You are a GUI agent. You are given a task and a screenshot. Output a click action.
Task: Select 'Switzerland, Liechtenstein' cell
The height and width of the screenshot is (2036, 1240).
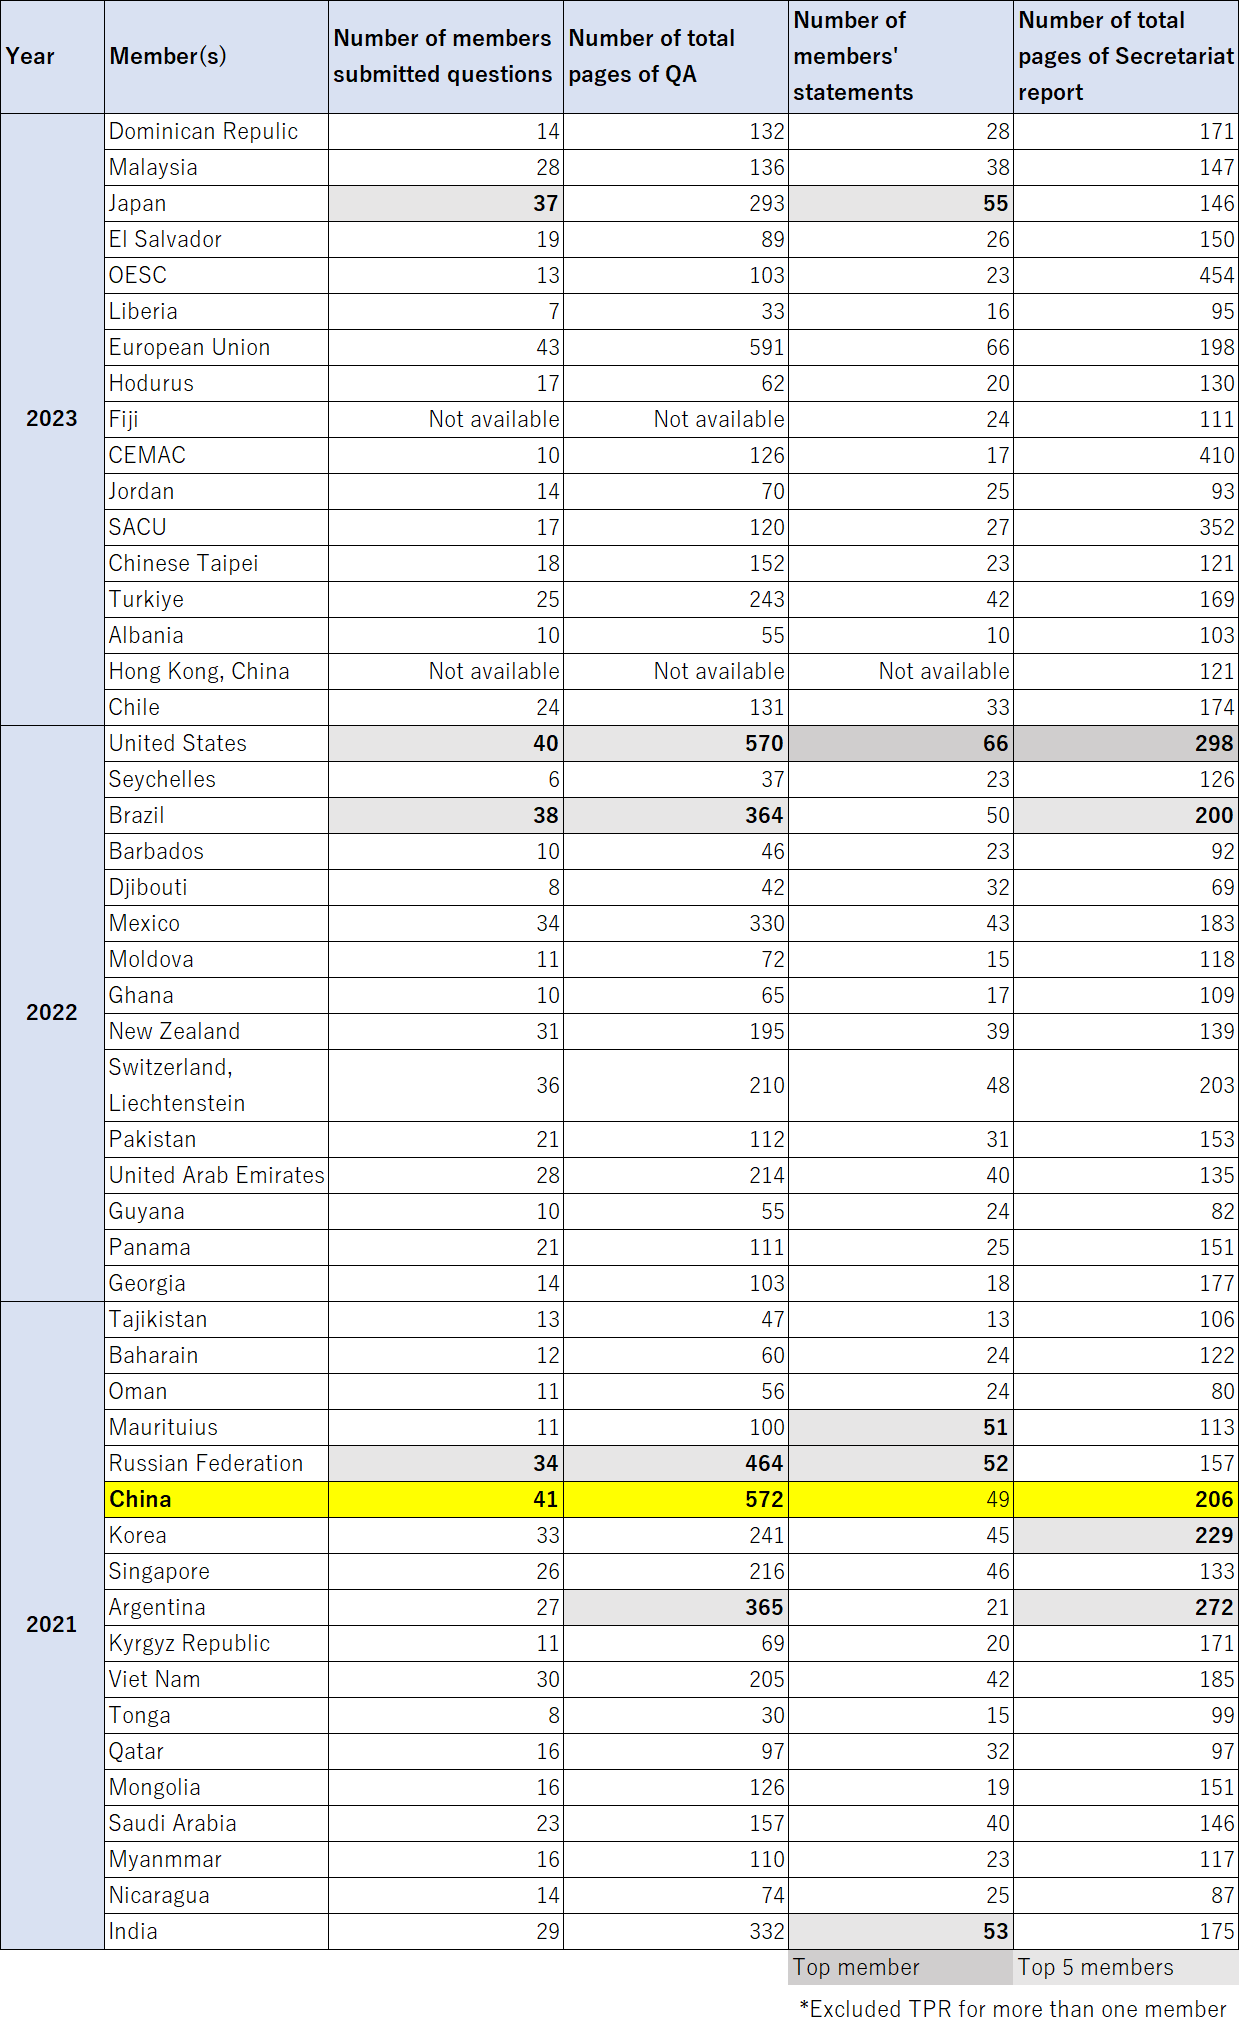coord(216,1086)
